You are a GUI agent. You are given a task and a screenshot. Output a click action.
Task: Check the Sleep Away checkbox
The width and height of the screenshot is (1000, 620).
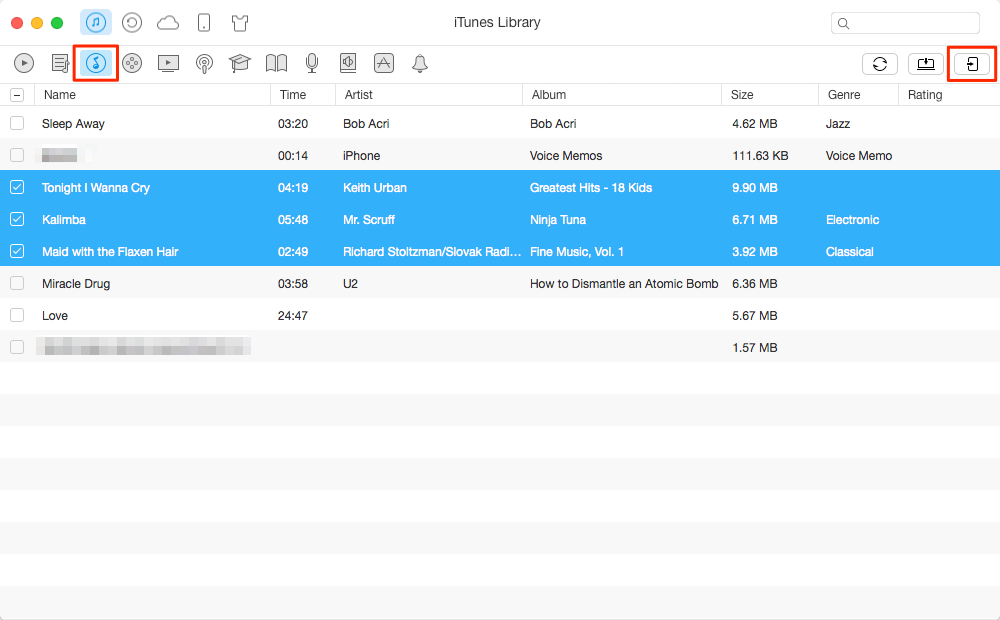pyautogui.click(x=17, y=123)
